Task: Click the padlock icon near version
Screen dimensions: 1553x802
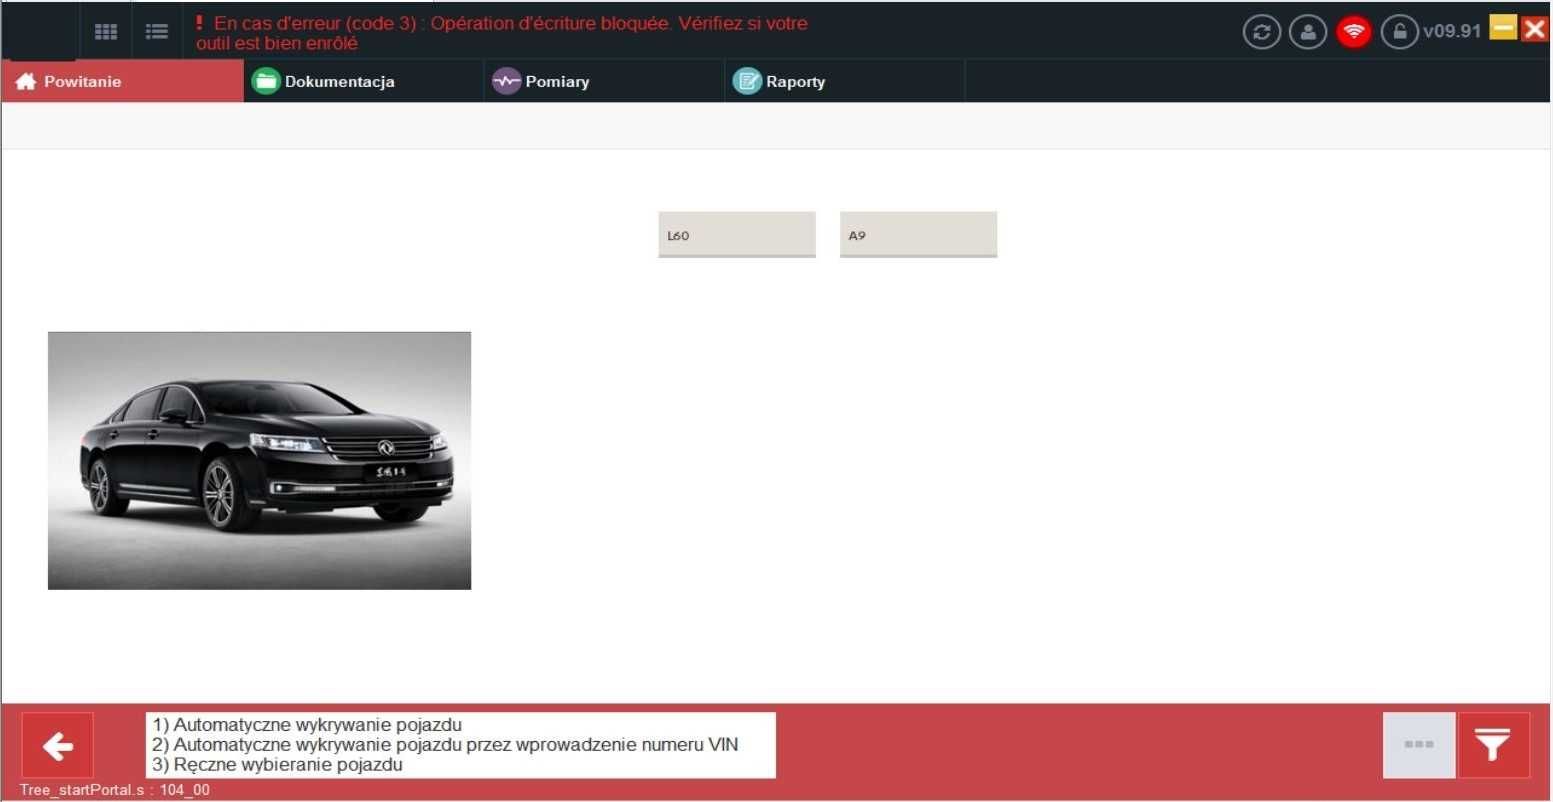Action: (1400, 32)
